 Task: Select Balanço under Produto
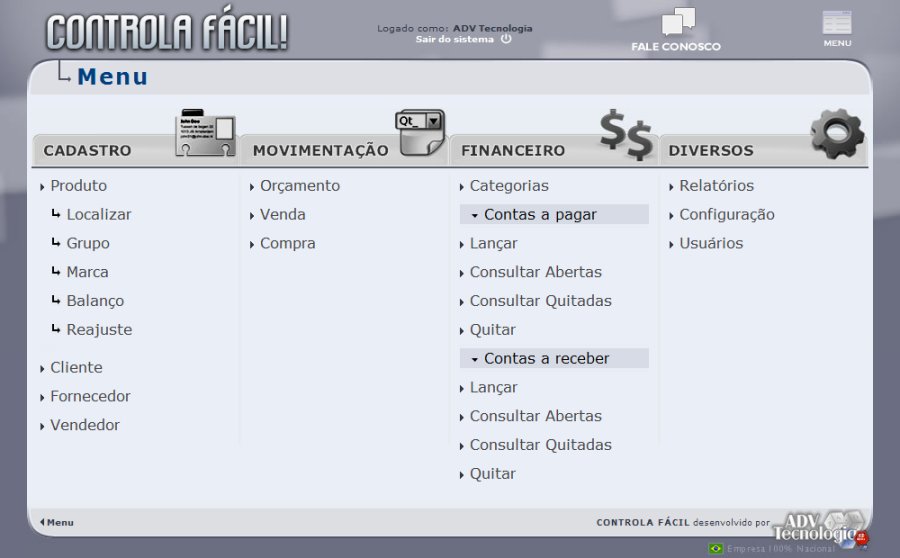pyautogui.click(x=95, y=301)
